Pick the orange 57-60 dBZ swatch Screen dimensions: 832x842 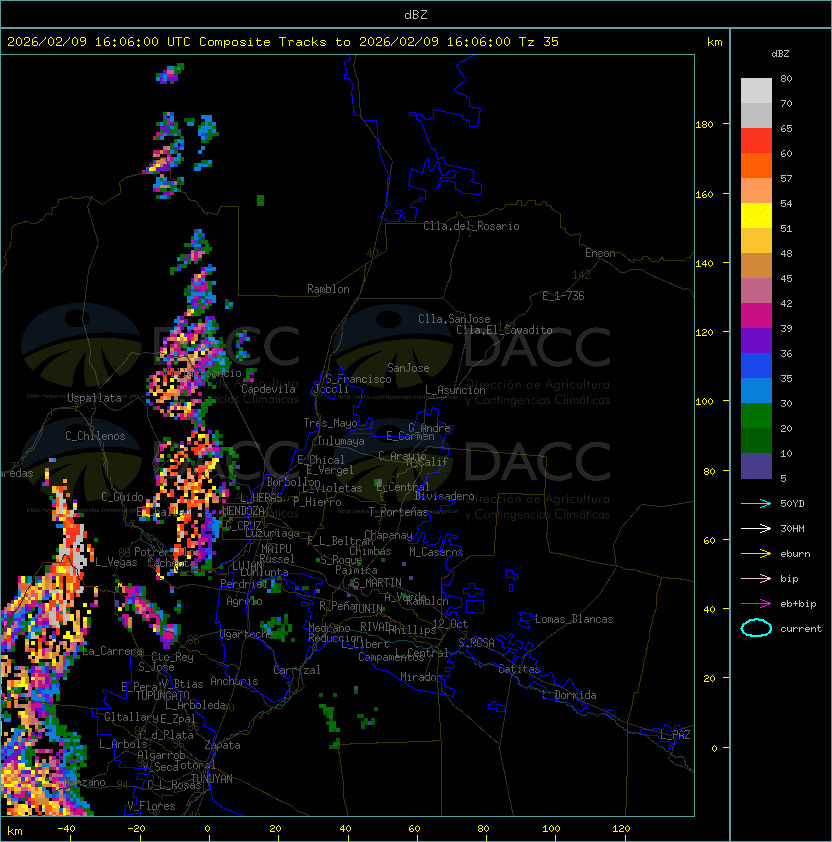pos(756,166)
